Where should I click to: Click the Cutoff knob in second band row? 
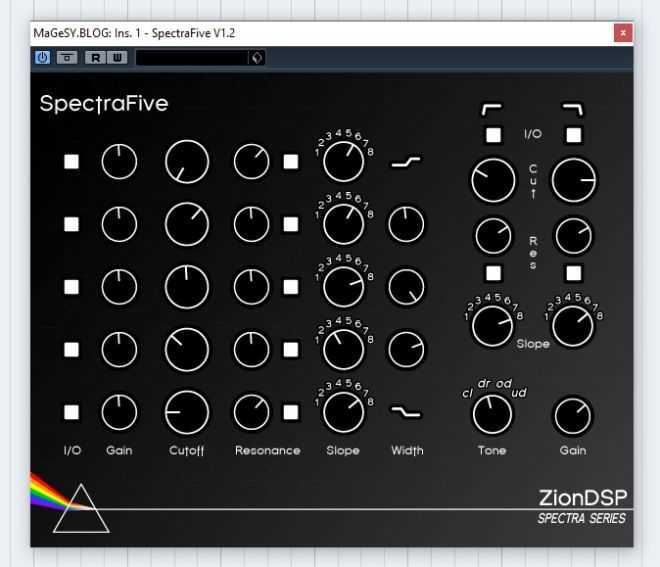pyautogui.click(x=187, y=224)
